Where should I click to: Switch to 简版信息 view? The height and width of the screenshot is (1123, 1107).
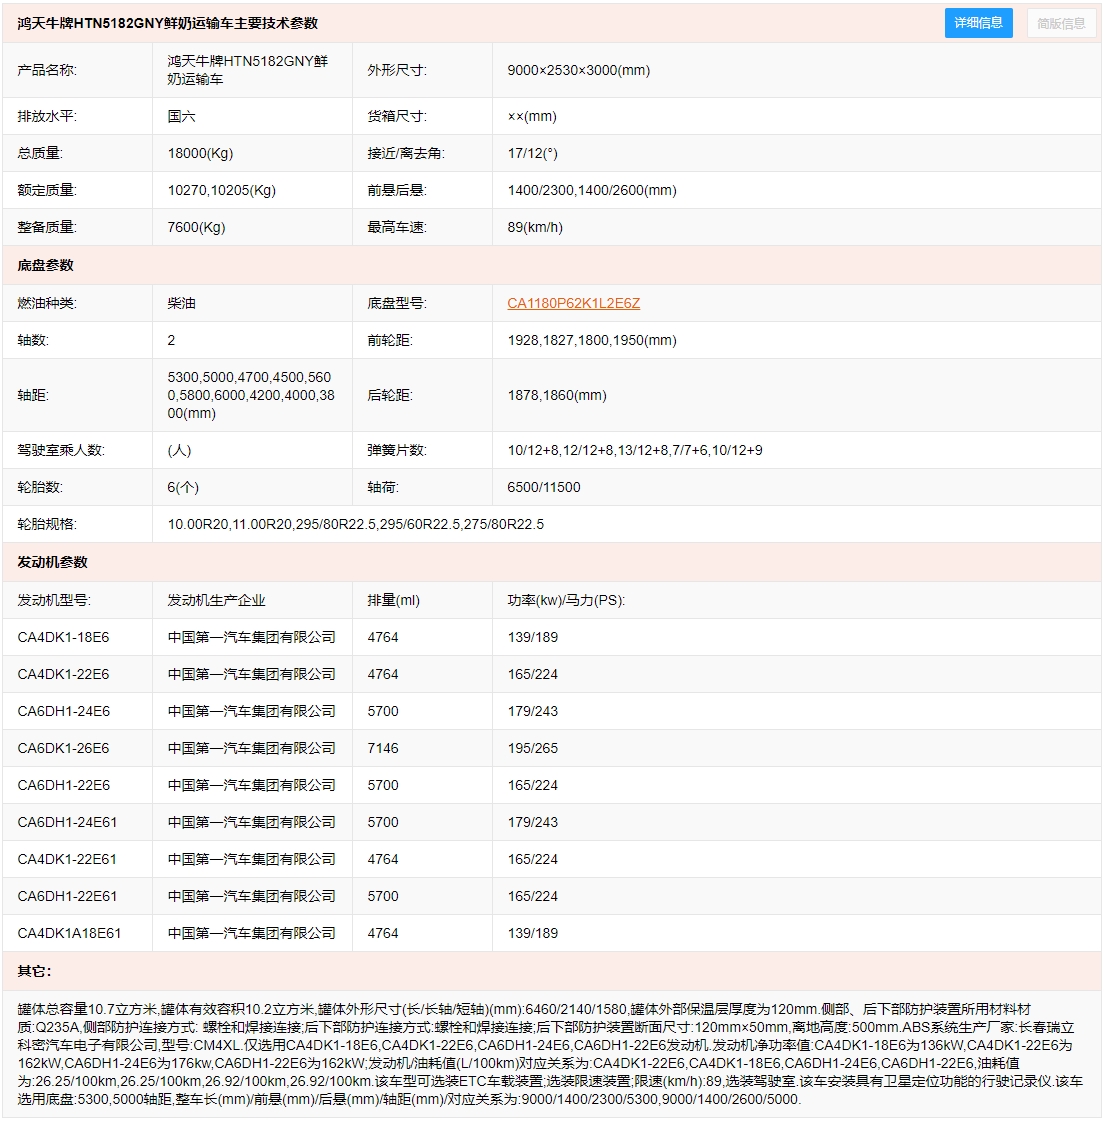pos(1061,23)
